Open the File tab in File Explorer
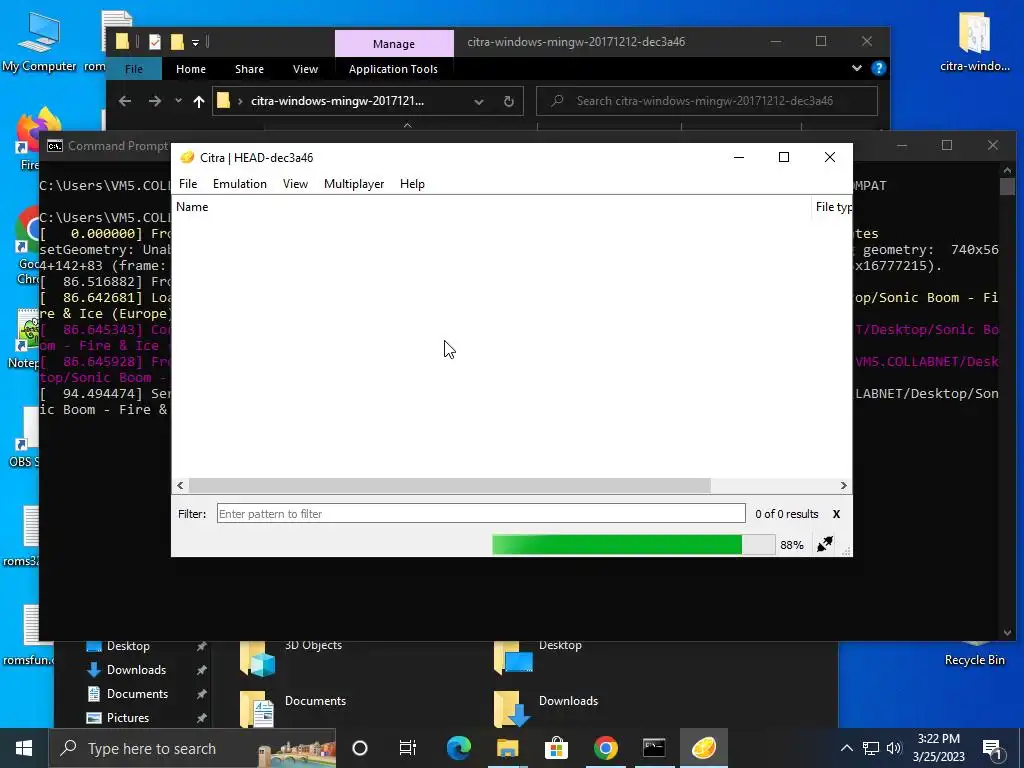The height and width of the screenshot is (768, 1024). pyautogui.click(x=134, y=69)
